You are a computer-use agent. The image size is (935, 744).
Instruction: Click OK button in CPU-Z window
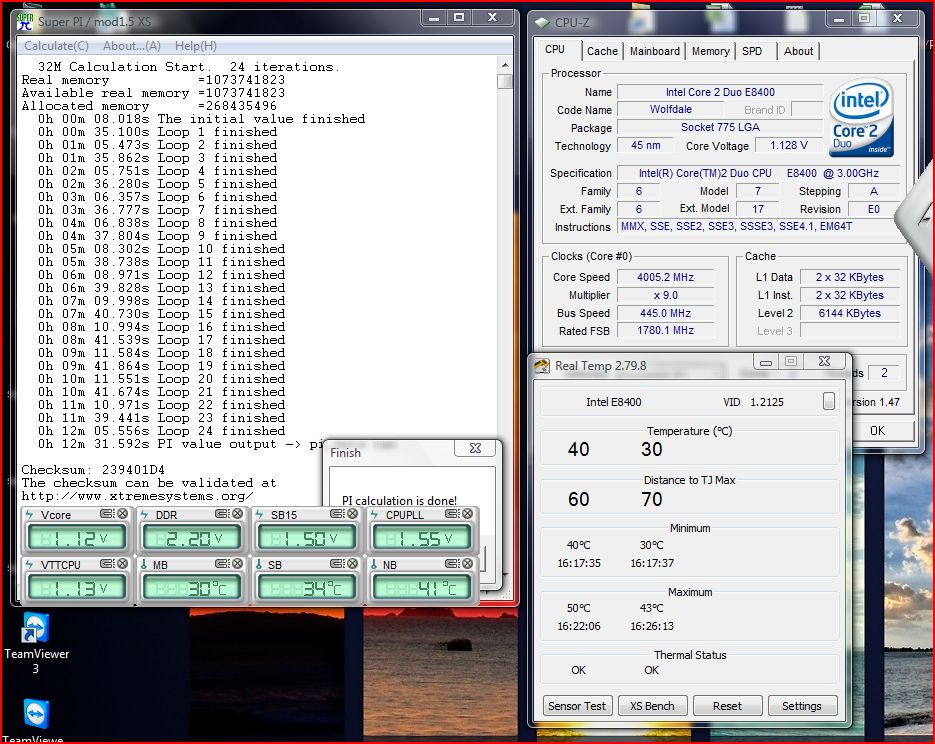tap(878, 430)
